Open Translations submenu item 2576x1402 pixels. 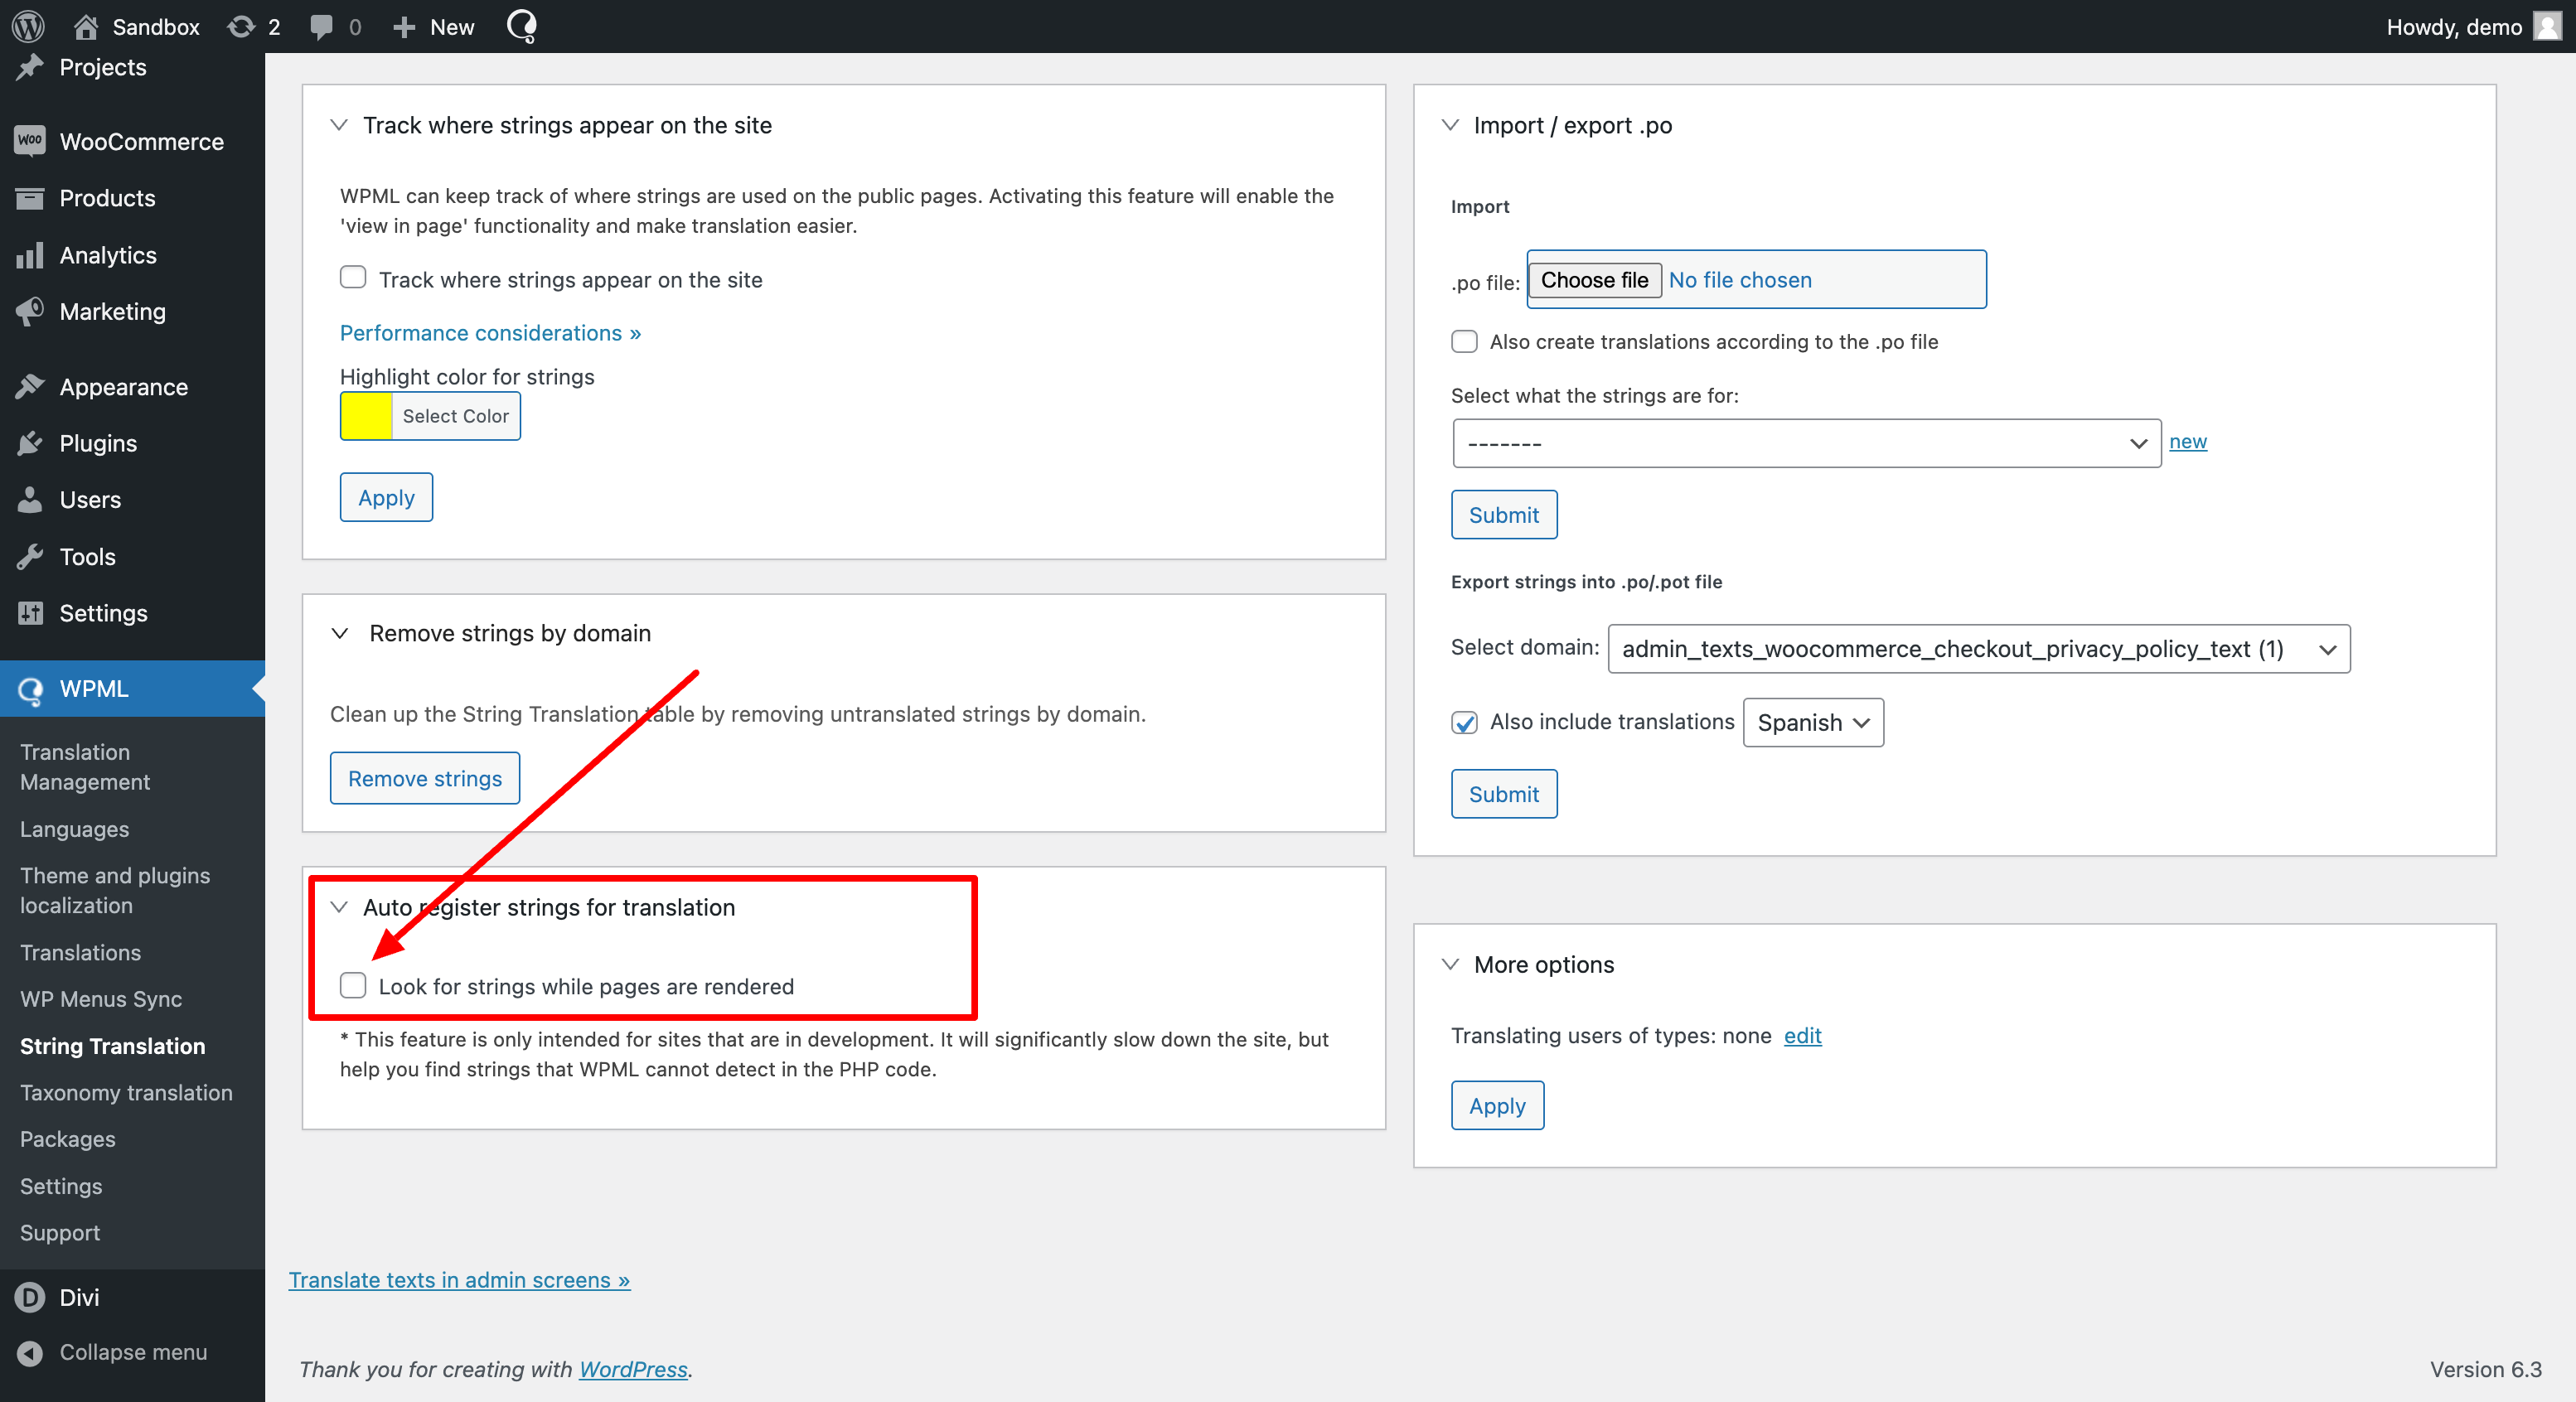click(80, 952)
